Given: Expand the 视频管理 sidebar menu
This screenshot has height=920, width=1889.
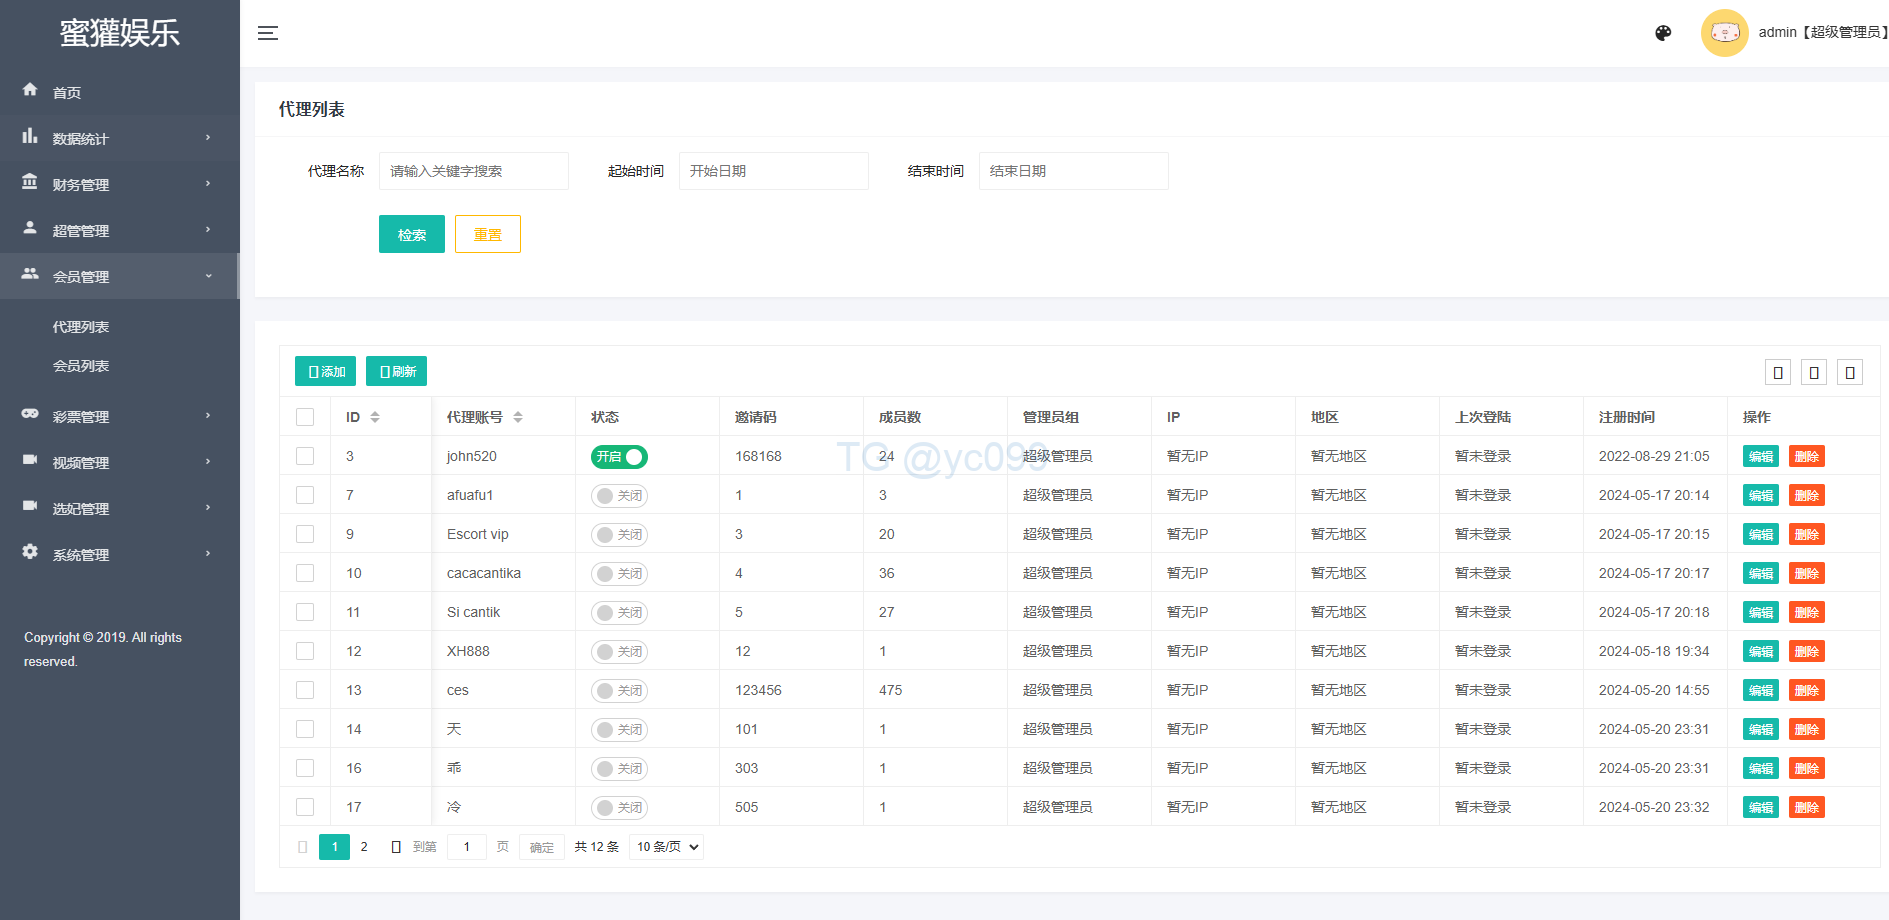Looking at the screenshot, I should point(120,462).
